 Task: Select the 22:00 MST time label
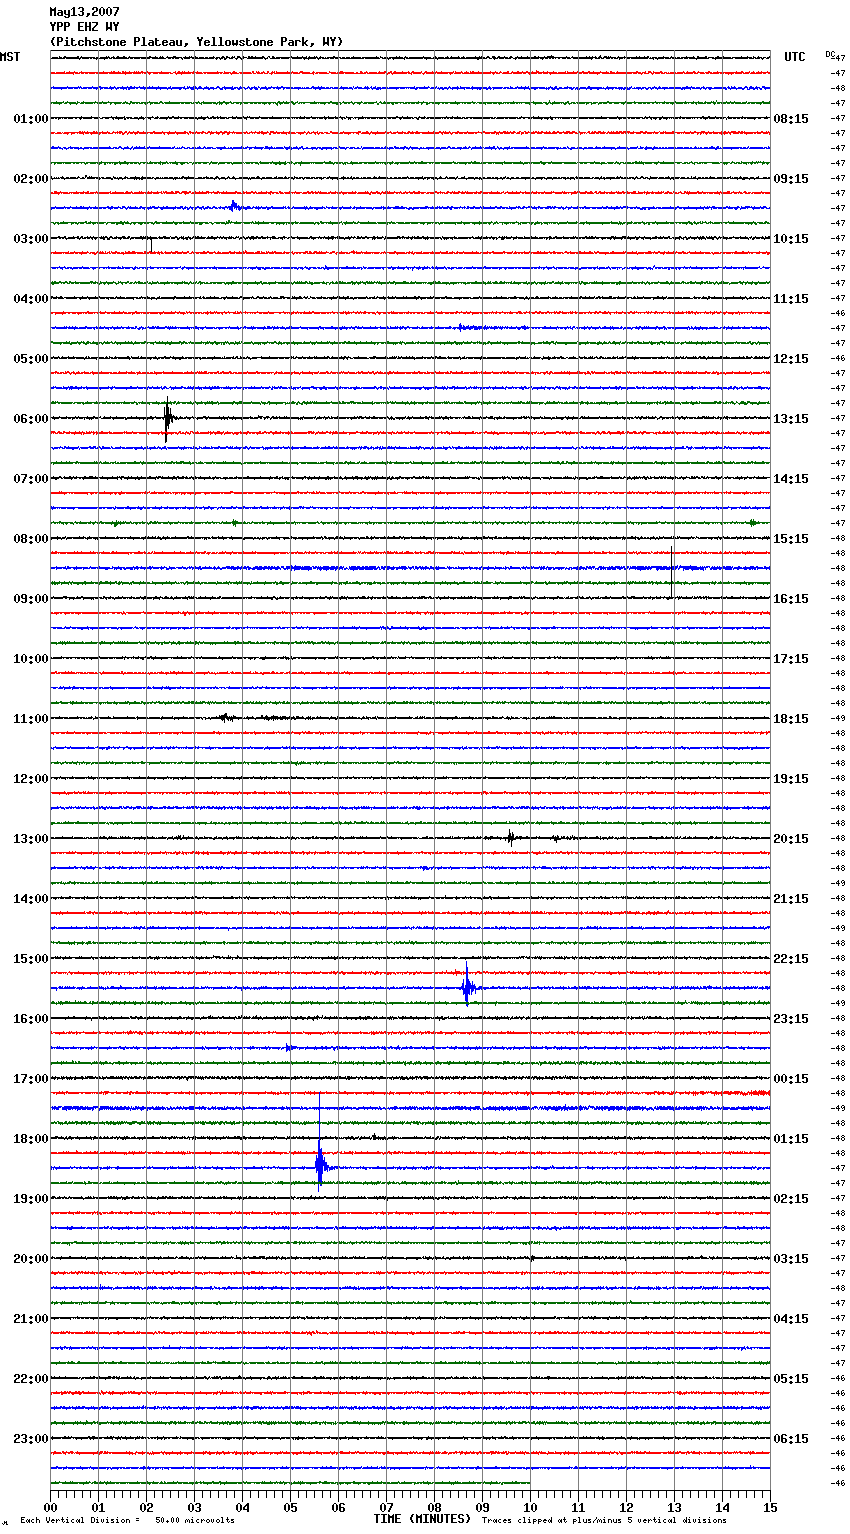[31, 1379]
